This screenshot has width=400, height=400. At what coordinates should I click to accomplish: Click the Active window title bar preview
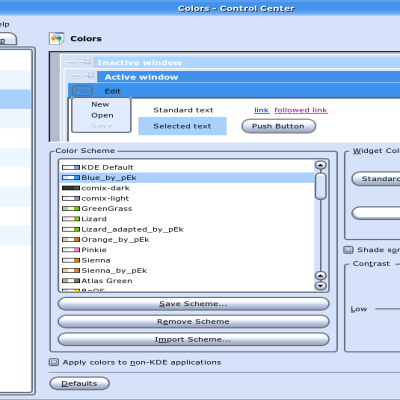pos(248,77)
